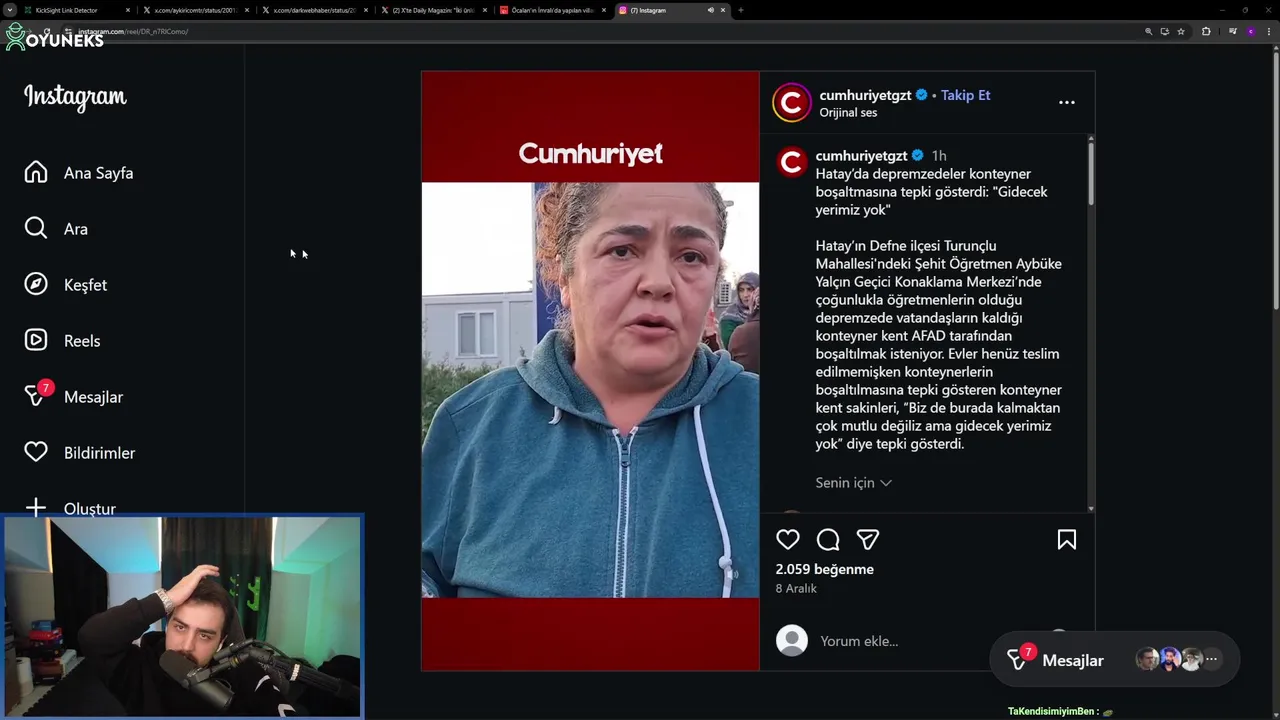Viewport: 1280px width, 720px height.
Task: Expand the Senin için dropdown
Action: [x=853, y=483]
